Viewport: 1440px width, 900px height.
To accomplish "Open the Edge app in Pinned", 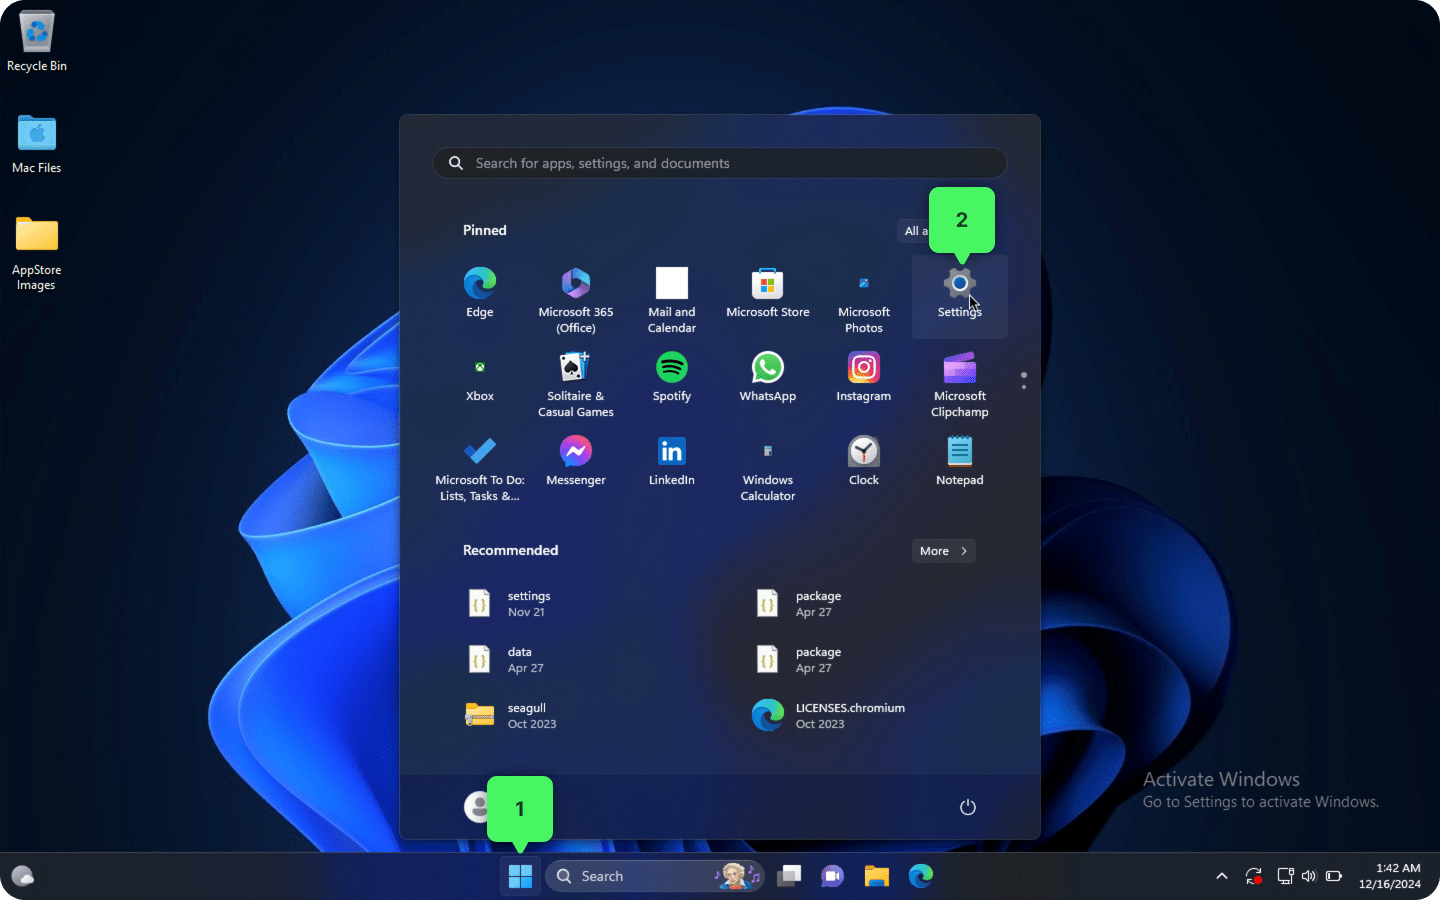I will tap(480, 293).
